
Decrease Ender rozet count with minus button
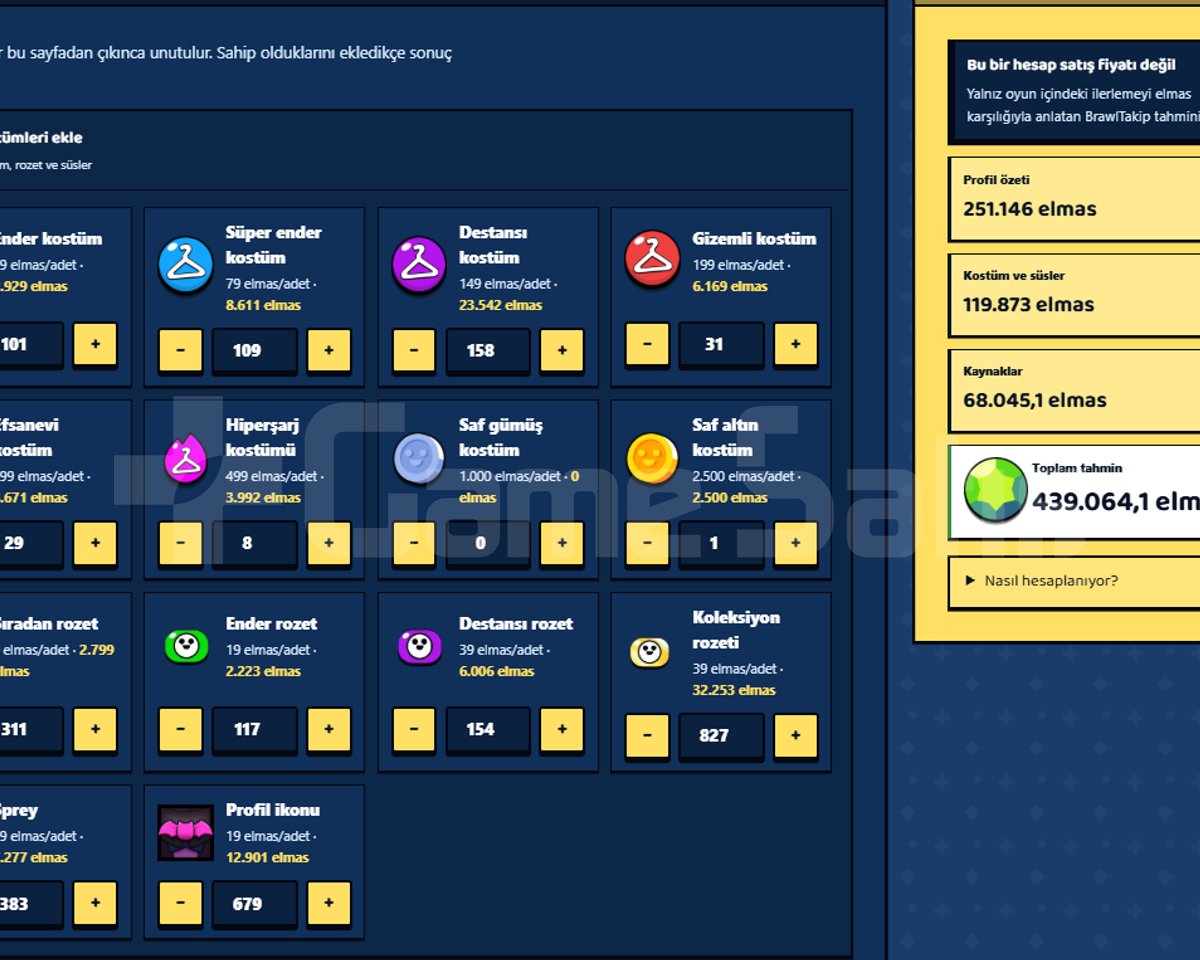point(181,729)
